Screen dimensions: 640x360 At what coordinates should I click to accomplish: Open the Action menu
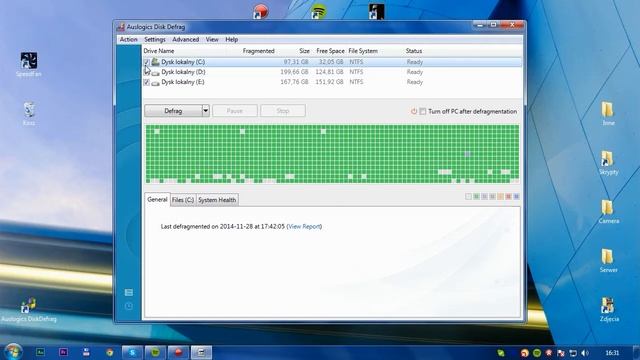128,40
